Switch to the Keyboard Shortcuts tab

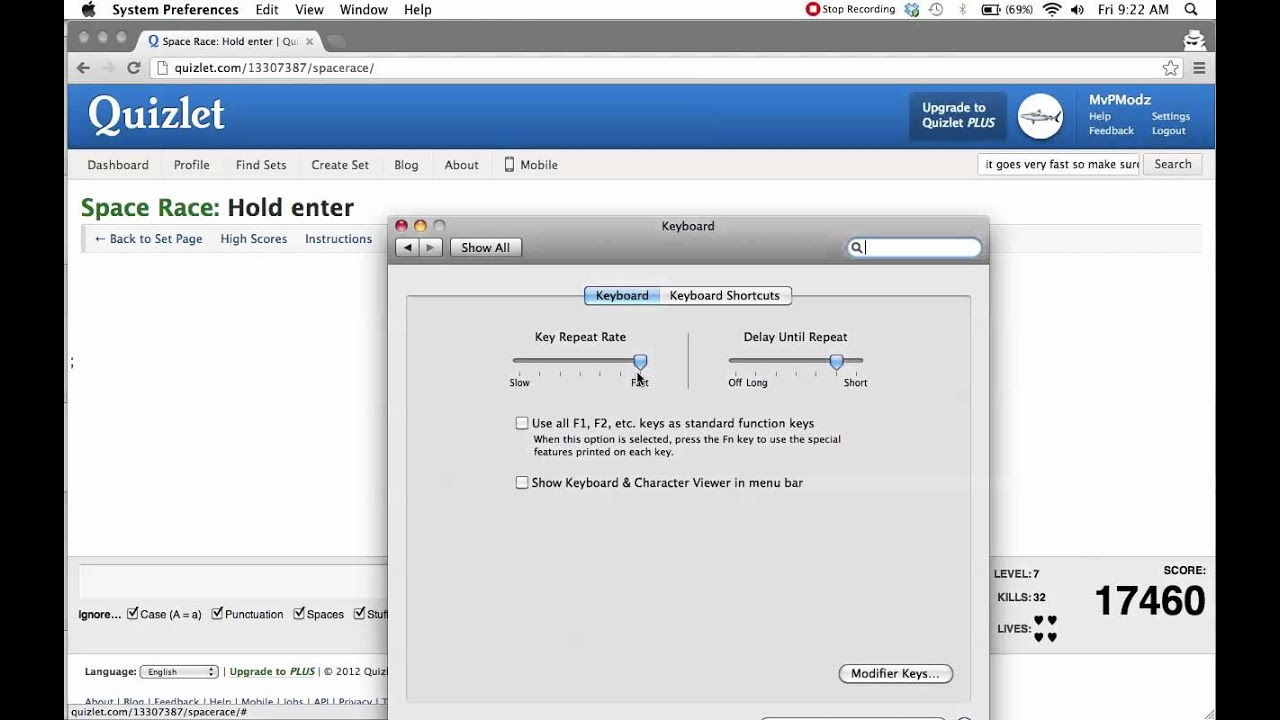point(725,295)
